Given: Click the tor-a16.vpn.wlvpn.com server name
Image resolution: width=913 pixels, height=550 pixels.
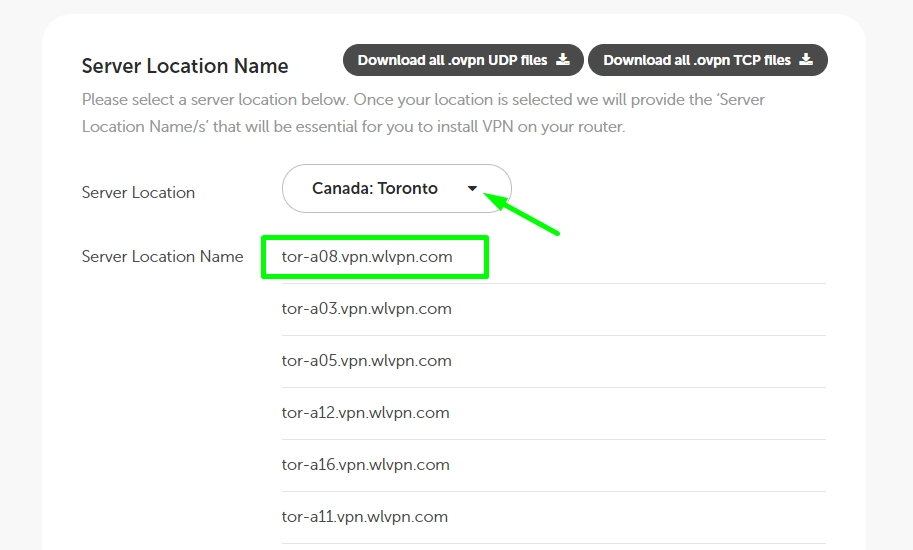Looking at the screenshot, I should coord(366,465).
